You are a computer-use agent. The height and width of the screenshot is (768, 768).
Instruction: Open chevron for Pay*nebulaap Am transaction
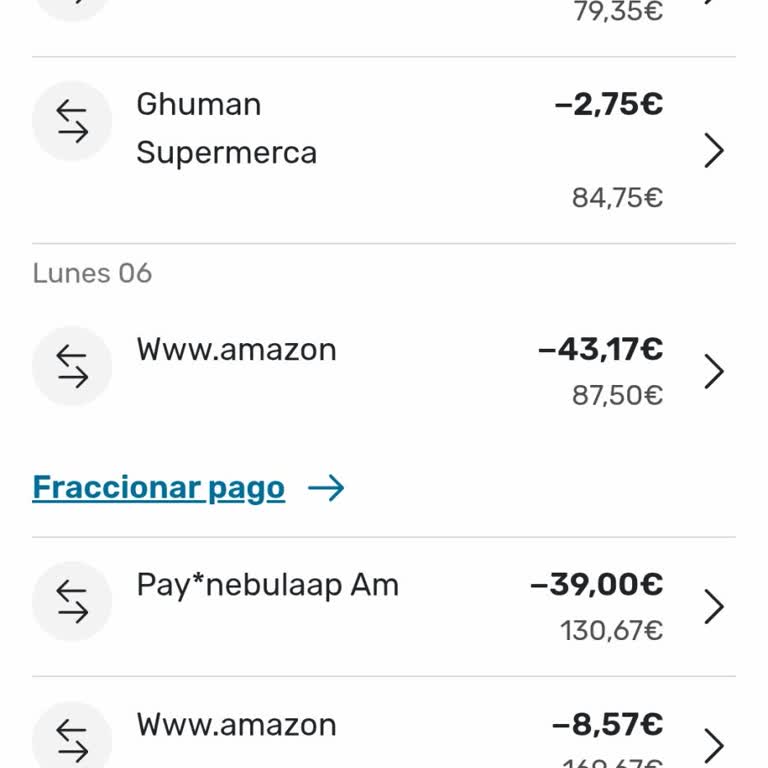tap(714, 606)
